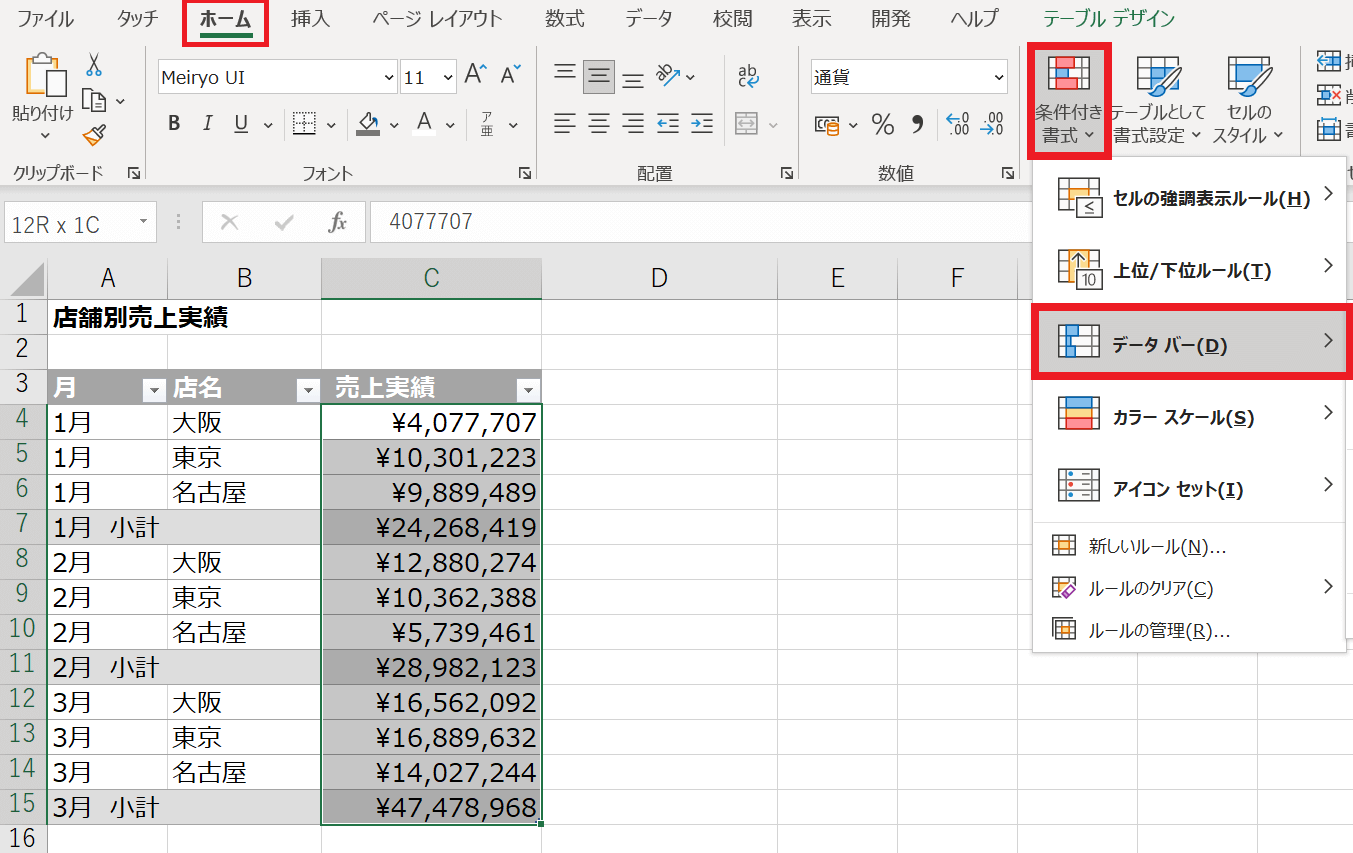
Task: Click the Name Box showing 12R x 1C
Action: click(x=69, y=223)
